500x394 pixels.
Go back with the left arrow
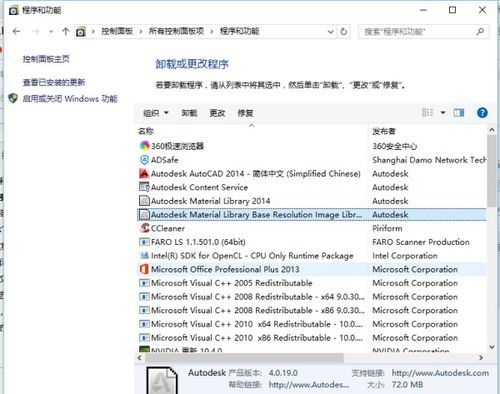pos(16,31)
